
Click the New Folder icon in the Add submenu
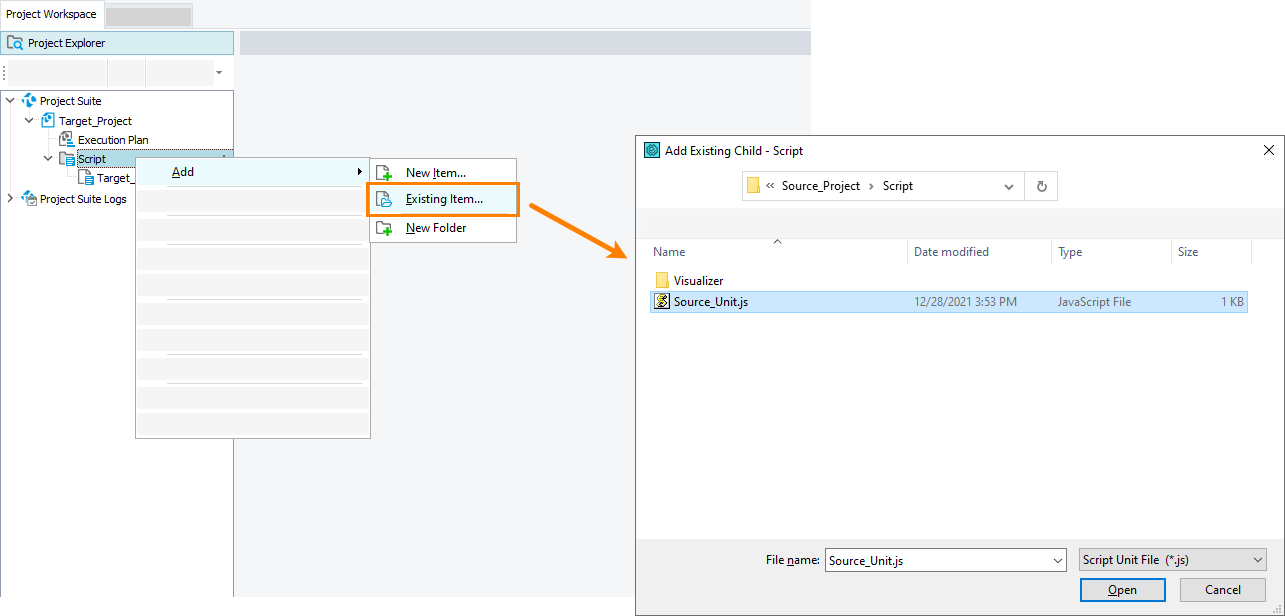coord(385,227)
